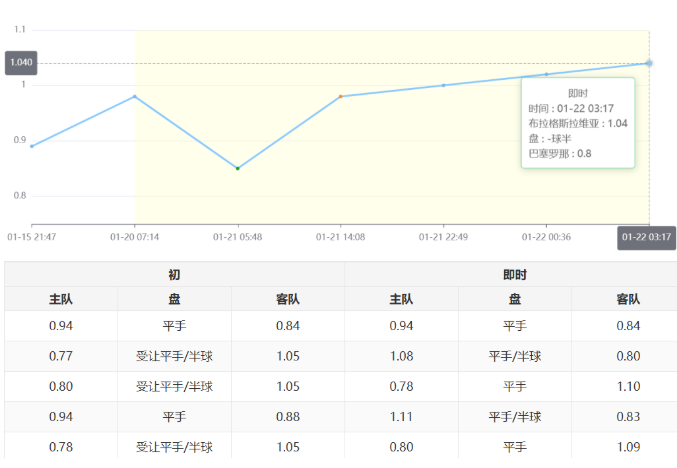The image size is (677, 468).
Task: Click the orange data point at 01-21 14:08
Action: click(341, 96)
